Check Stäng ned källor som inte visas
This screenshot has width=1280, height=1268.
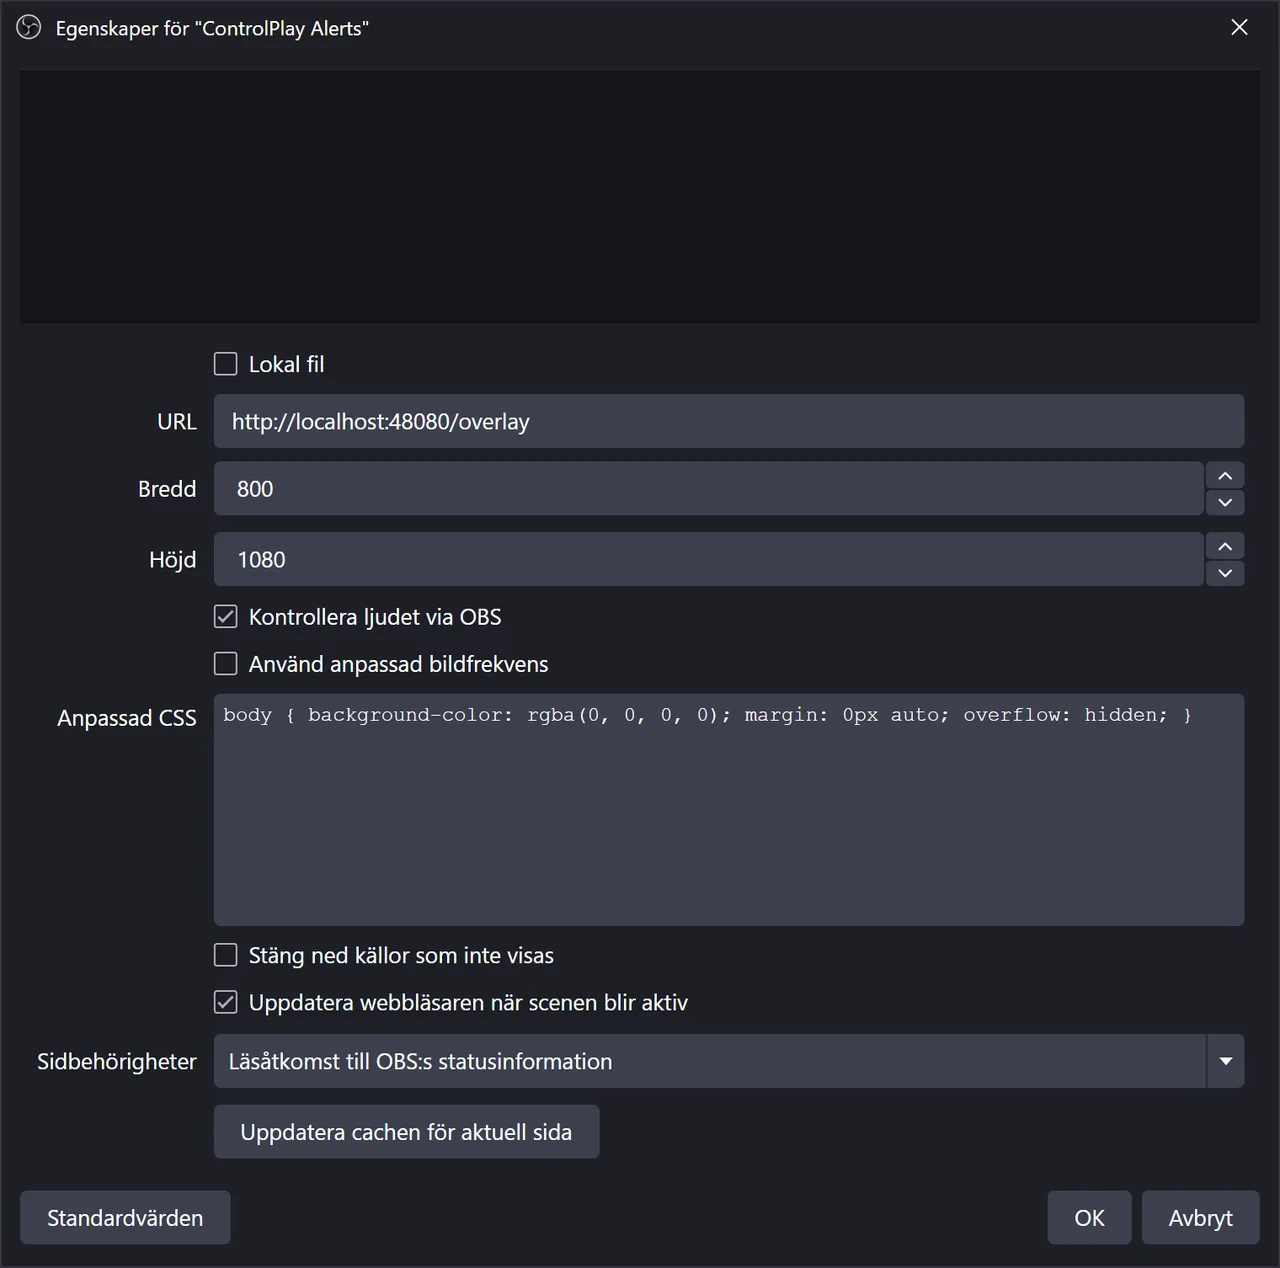click(226, 955)
